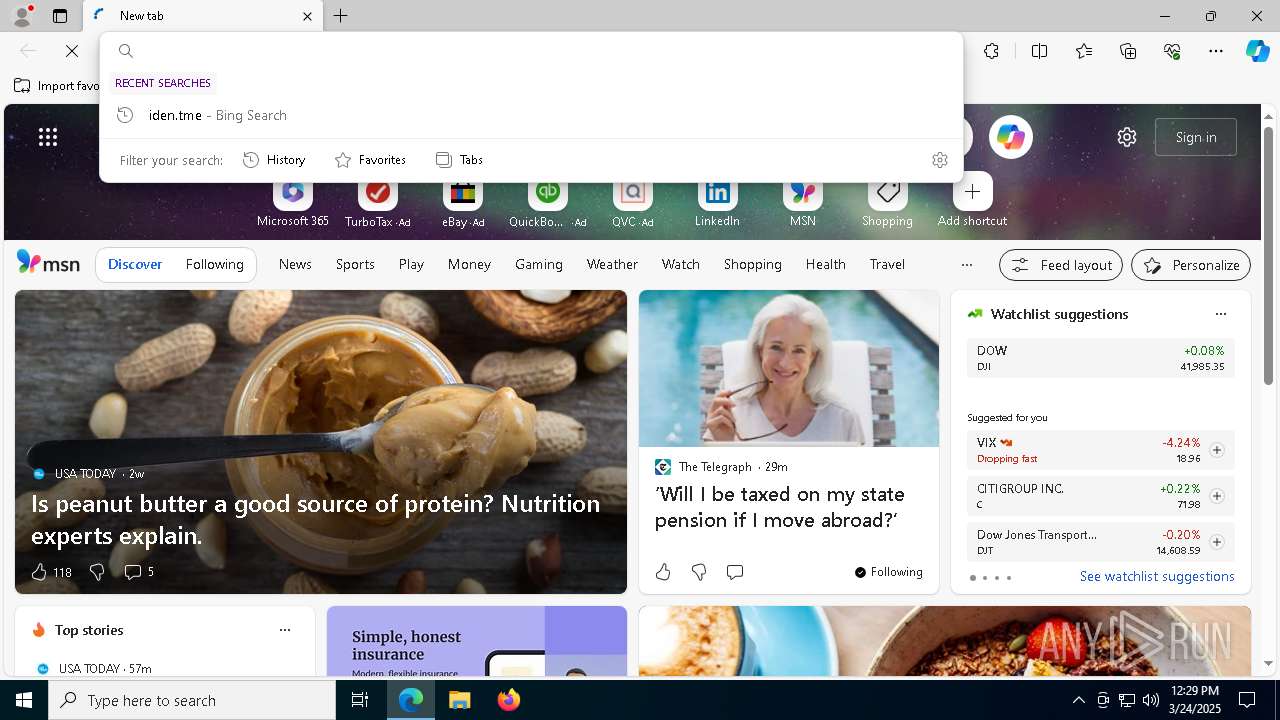This screenshot has height=720, width=1280.
Task: Click the msn logo
Action: tap(48, 263)
